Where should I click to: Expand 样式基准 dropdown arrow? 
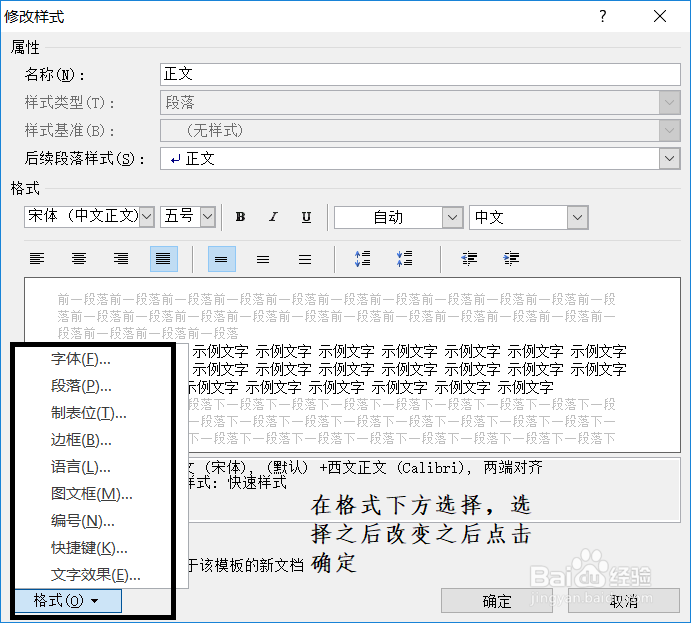click(669, 130)
